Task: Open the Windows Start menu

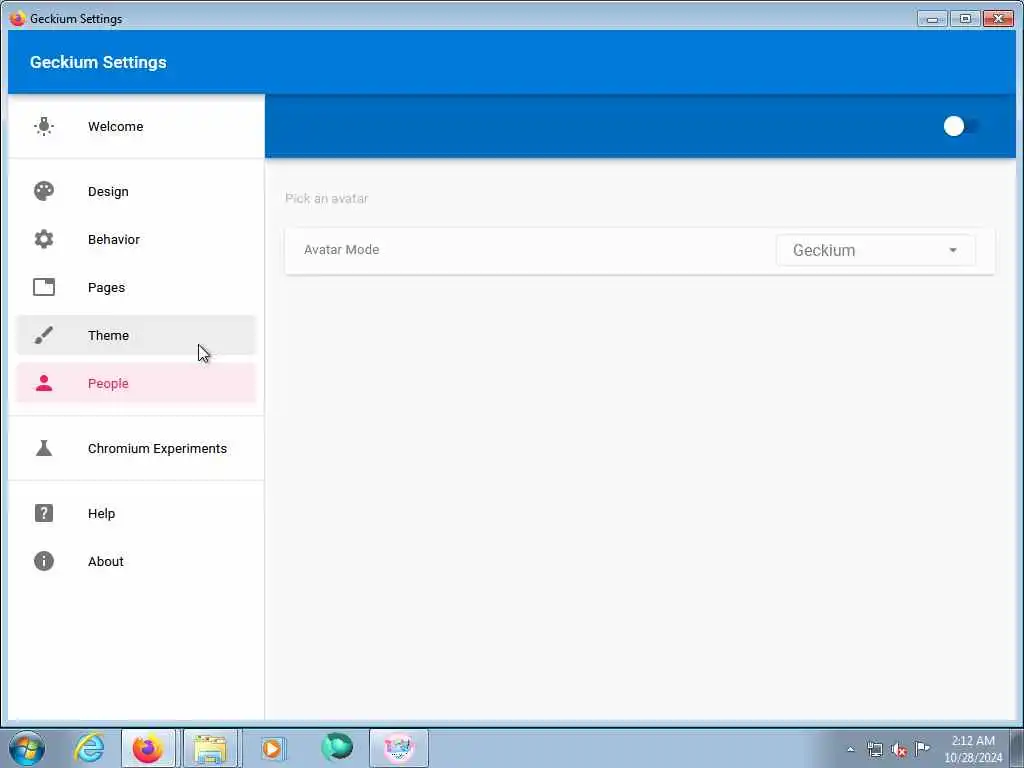Action: [x=27, y=748]
